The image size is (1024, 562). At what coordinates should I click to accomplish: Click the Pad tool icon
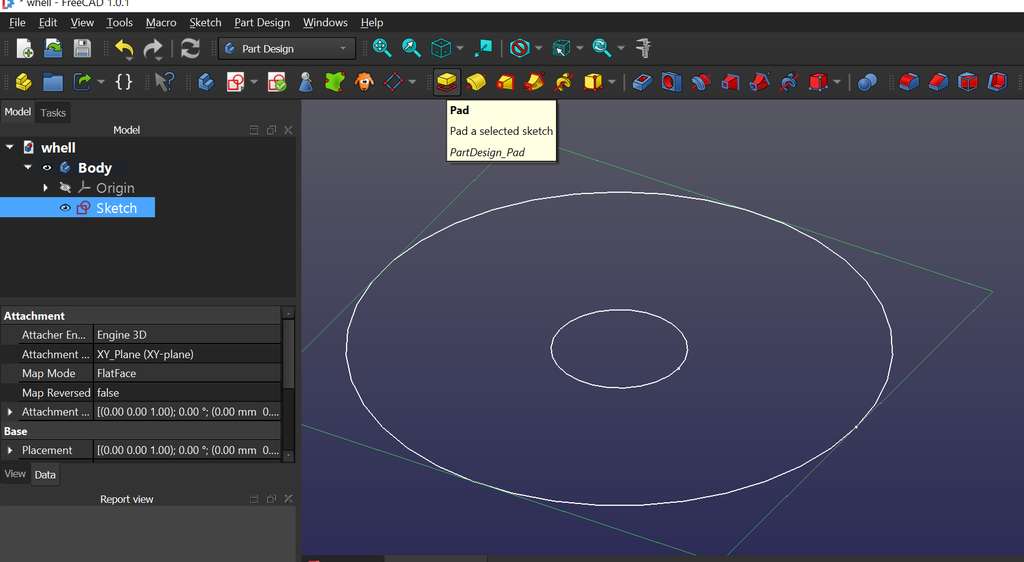coord(446,82)
